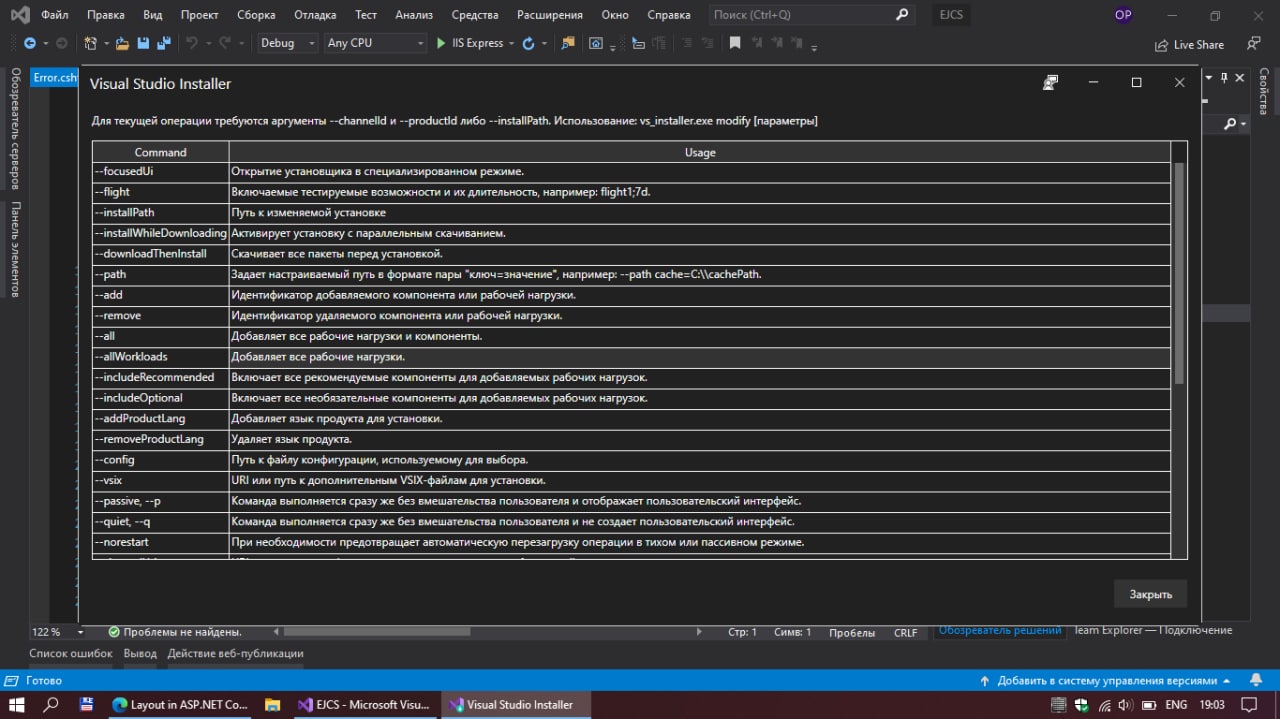Click the feedback icon in installer title bar
The height and width of the screenshot is (719, 1280).
point(1050,83)
